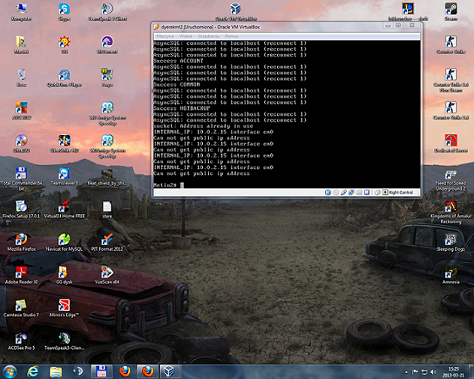Select the heat_shield_by_th image file
The height and width of the screenshot is (379, 474).
click(107, 177)
